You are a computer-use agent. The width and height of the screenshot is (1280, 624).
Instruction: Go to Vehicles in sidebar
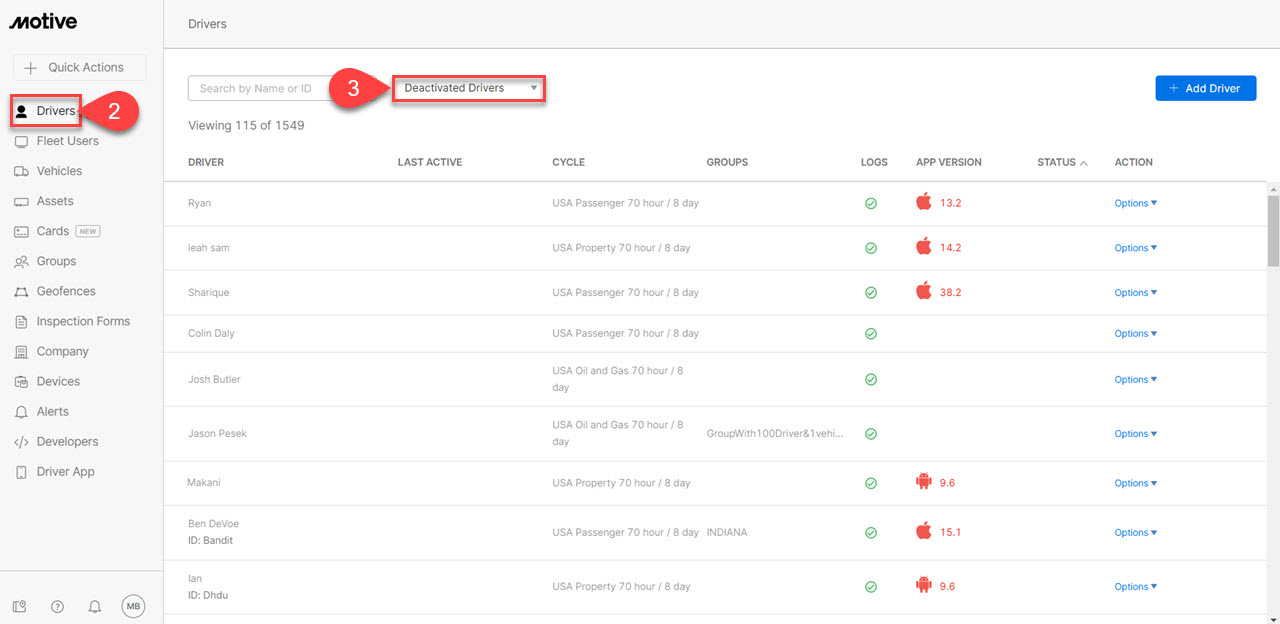pos(59,171)
